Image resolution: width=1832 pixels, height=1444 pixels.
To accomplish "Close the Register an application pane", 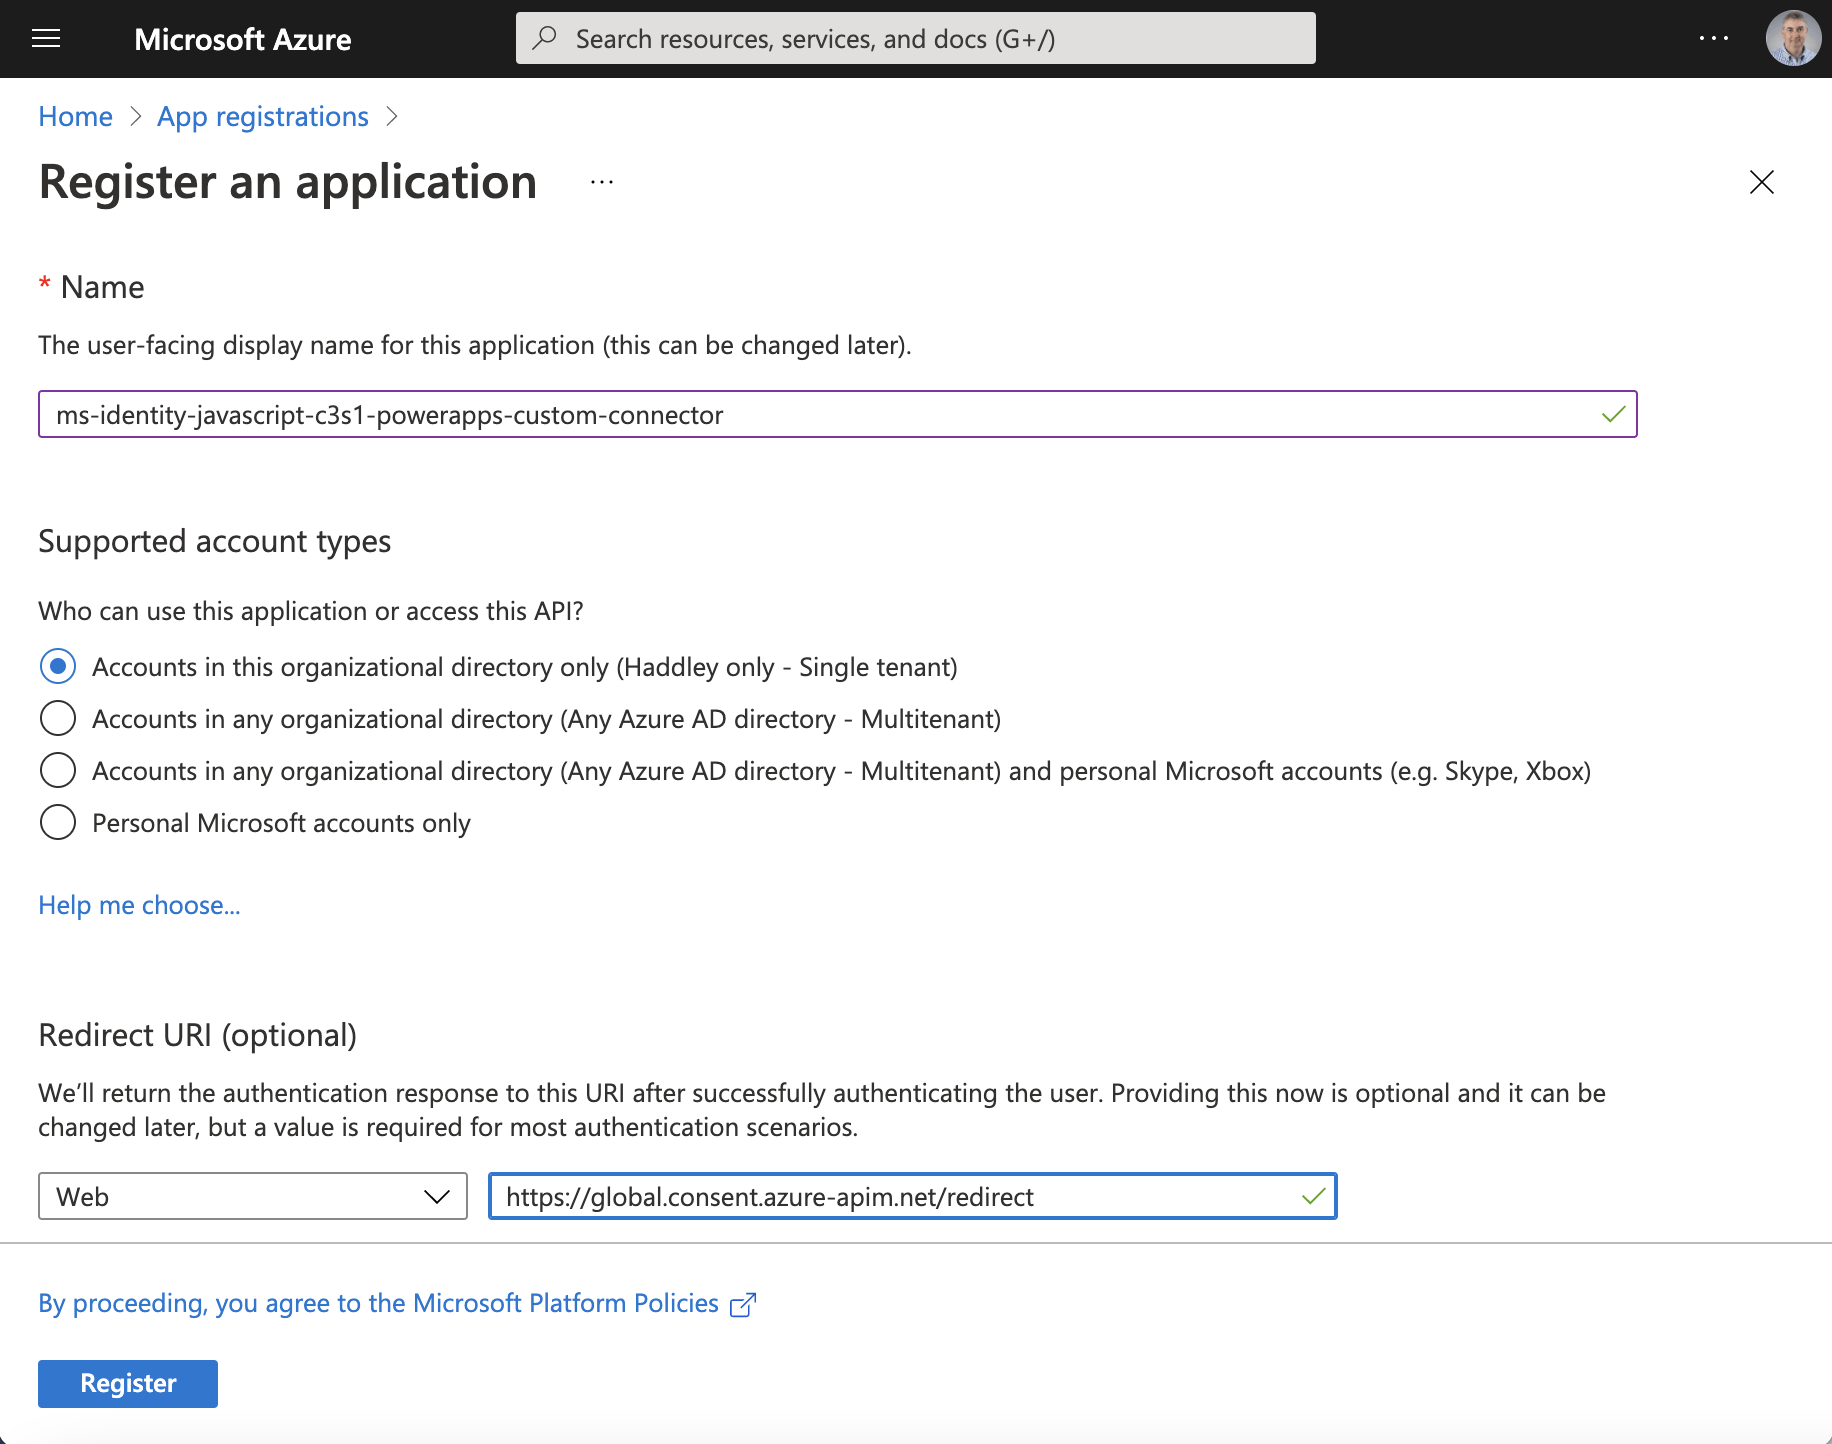I will point(1761,182).
